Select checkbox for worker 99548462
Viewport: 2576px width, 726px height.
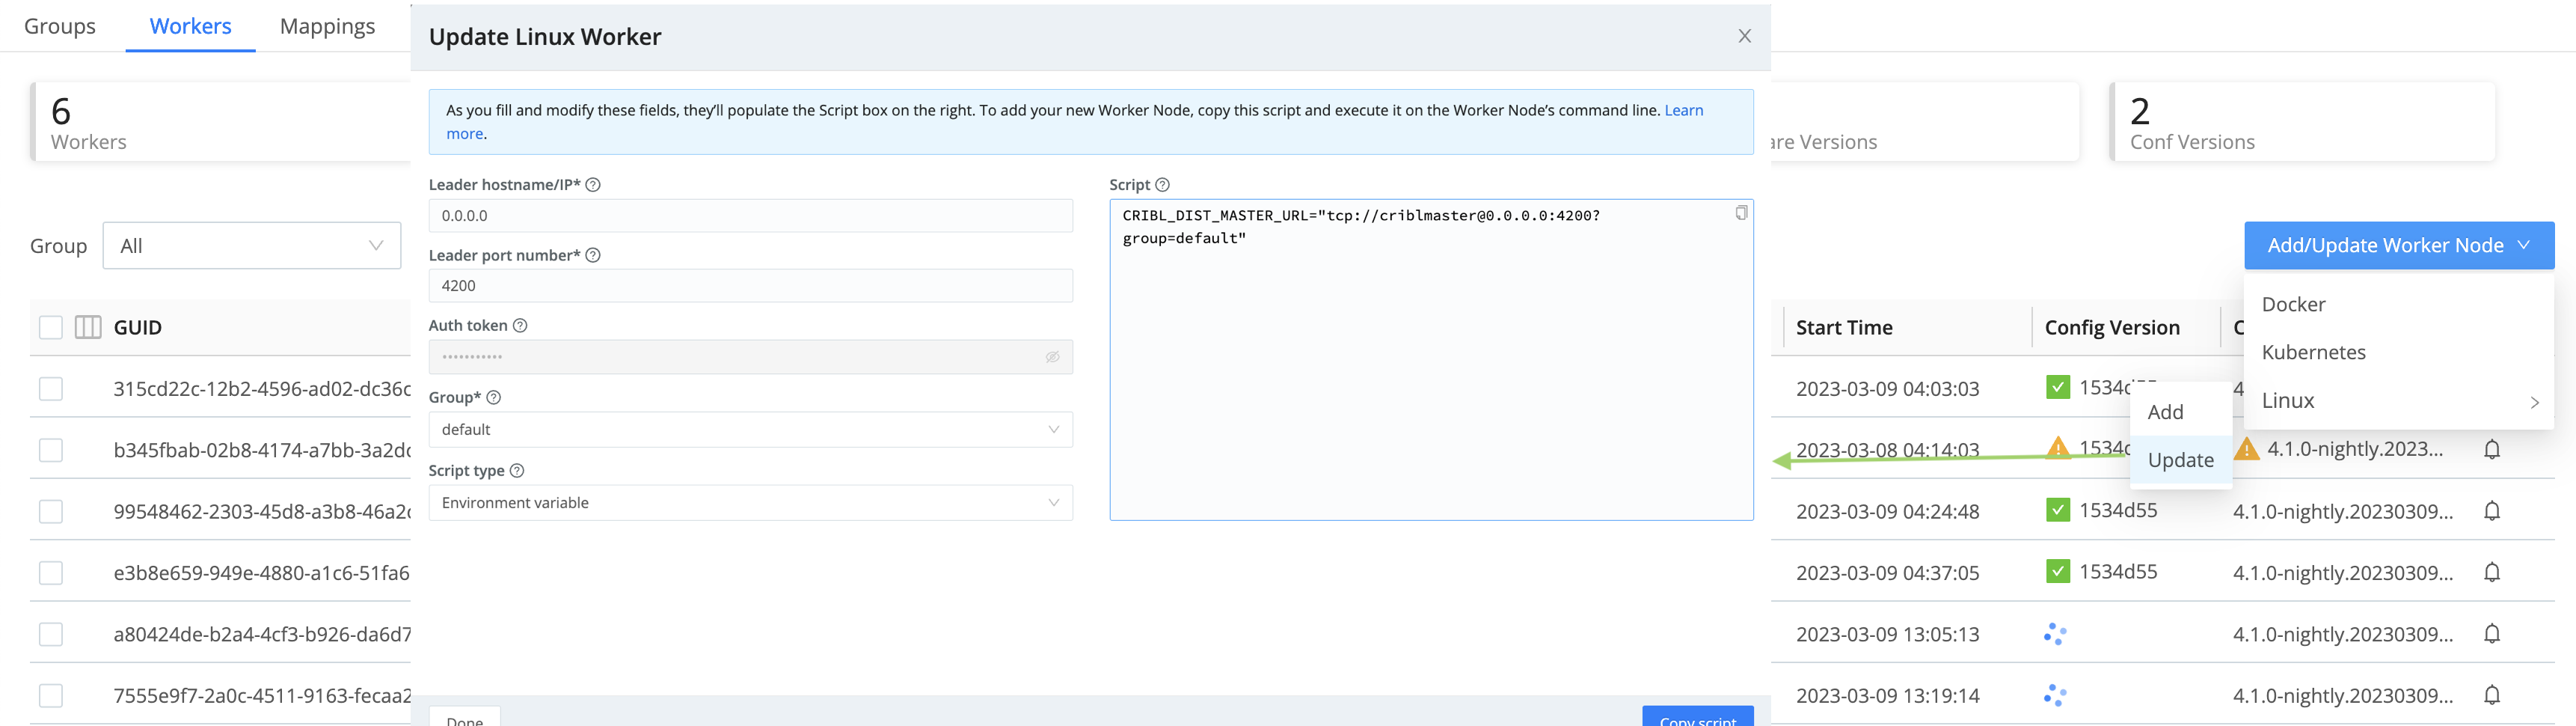(51, 511)
